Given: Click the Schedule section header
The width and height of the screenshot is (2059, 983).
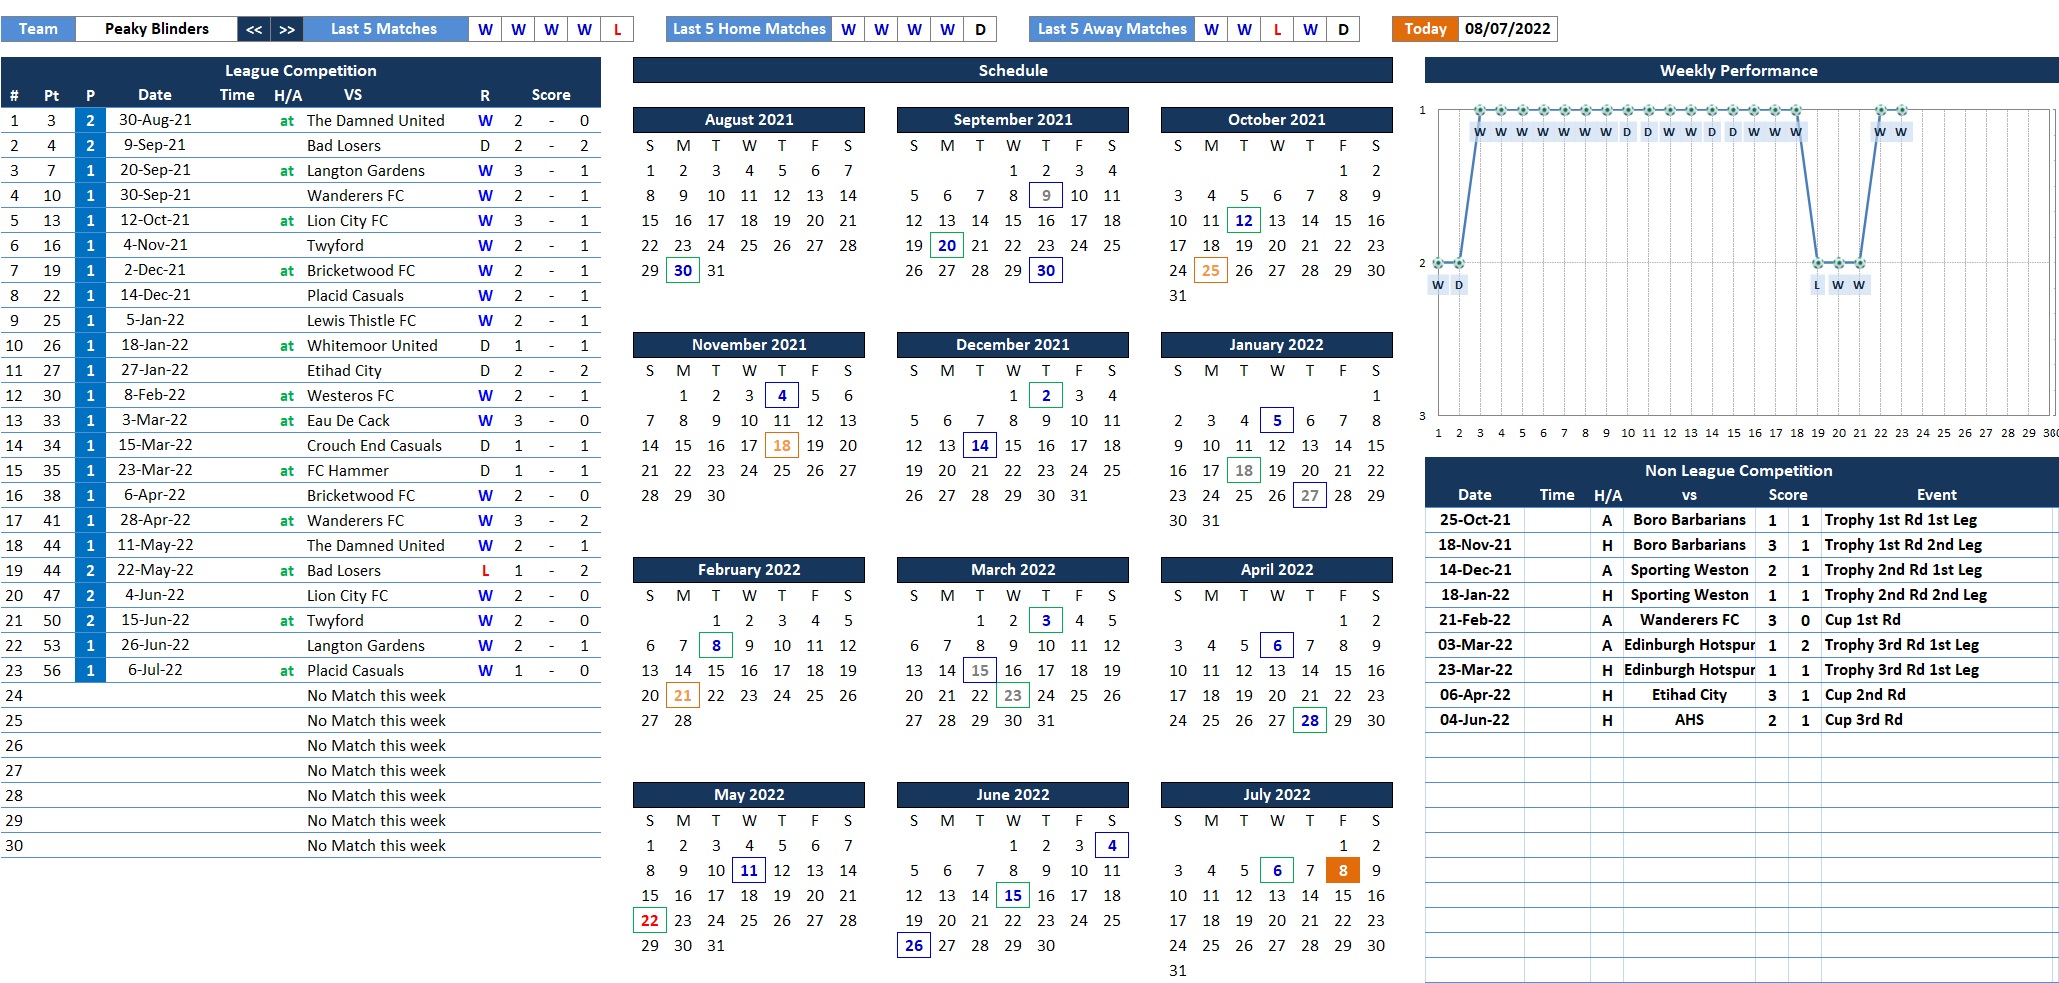Looking at the screenshot, I should tap(1012, 70).
